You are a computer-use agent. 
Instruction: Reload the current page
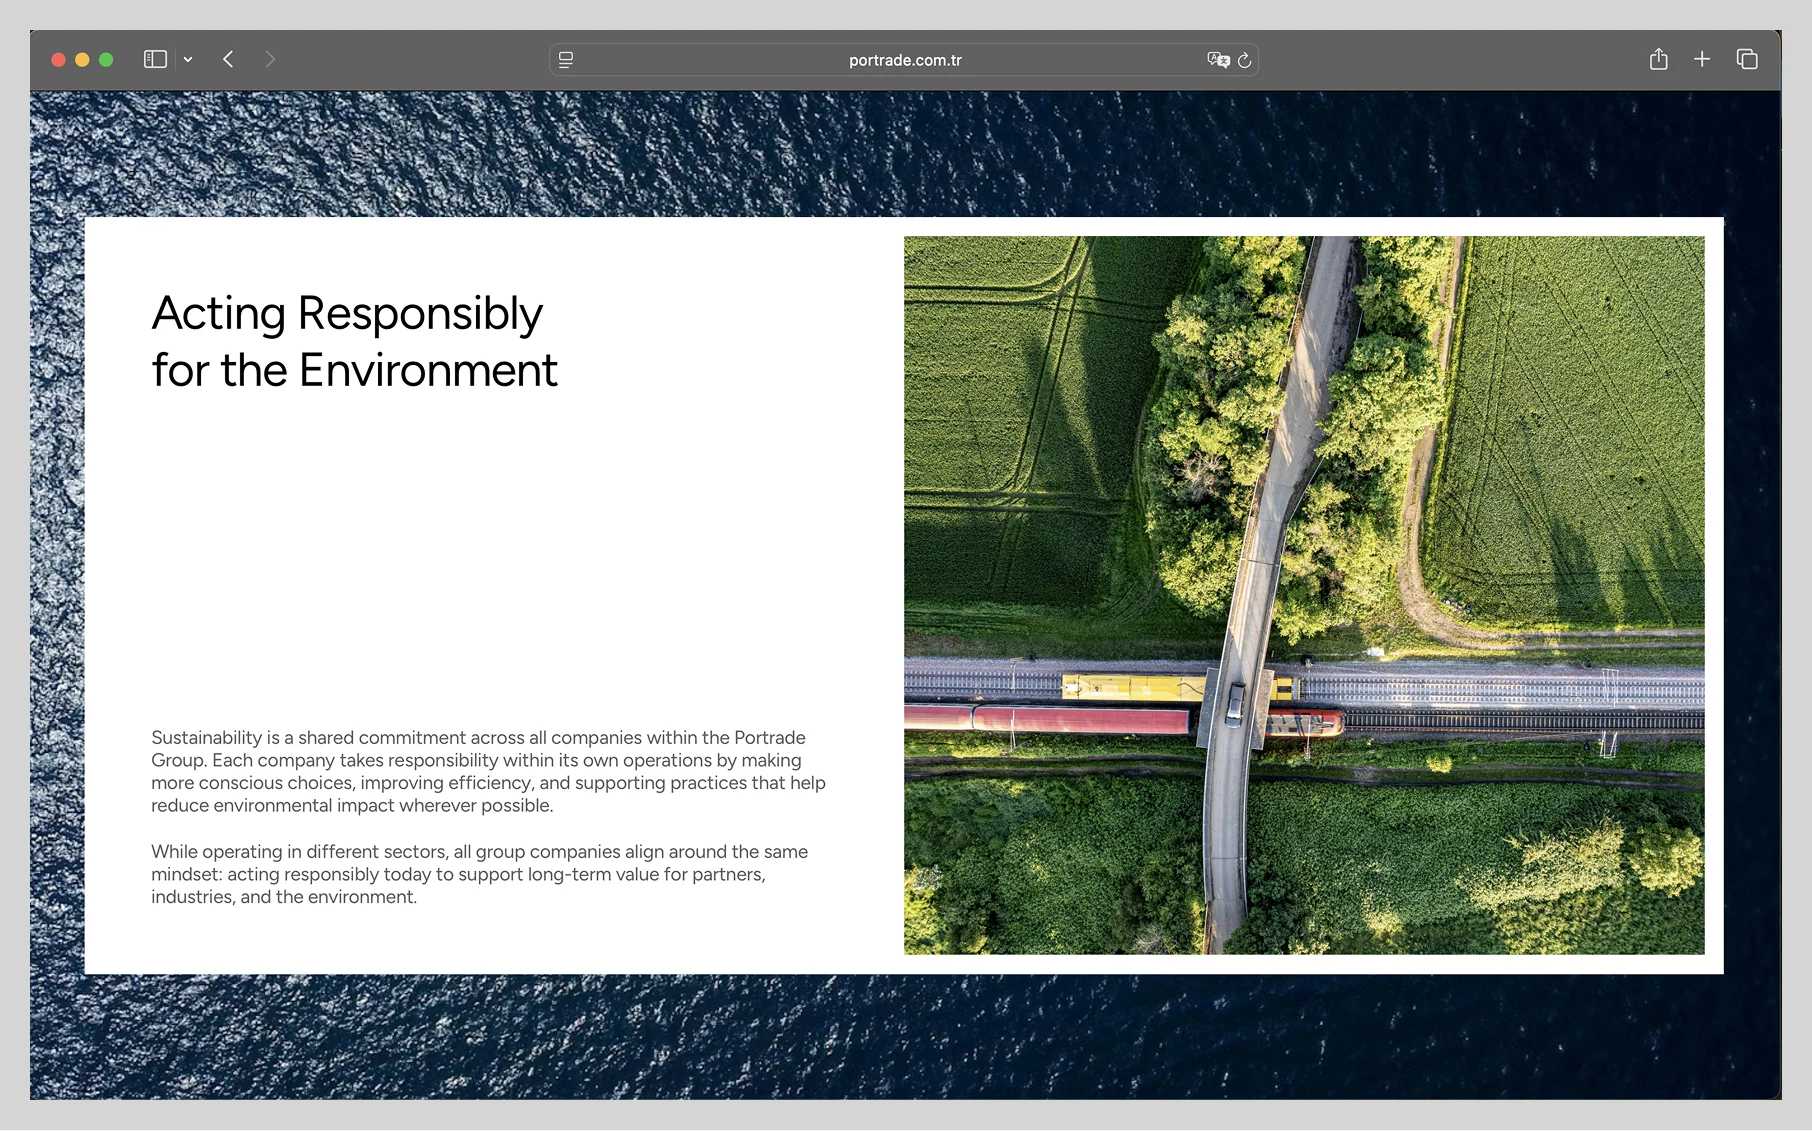click(1245, 60)
